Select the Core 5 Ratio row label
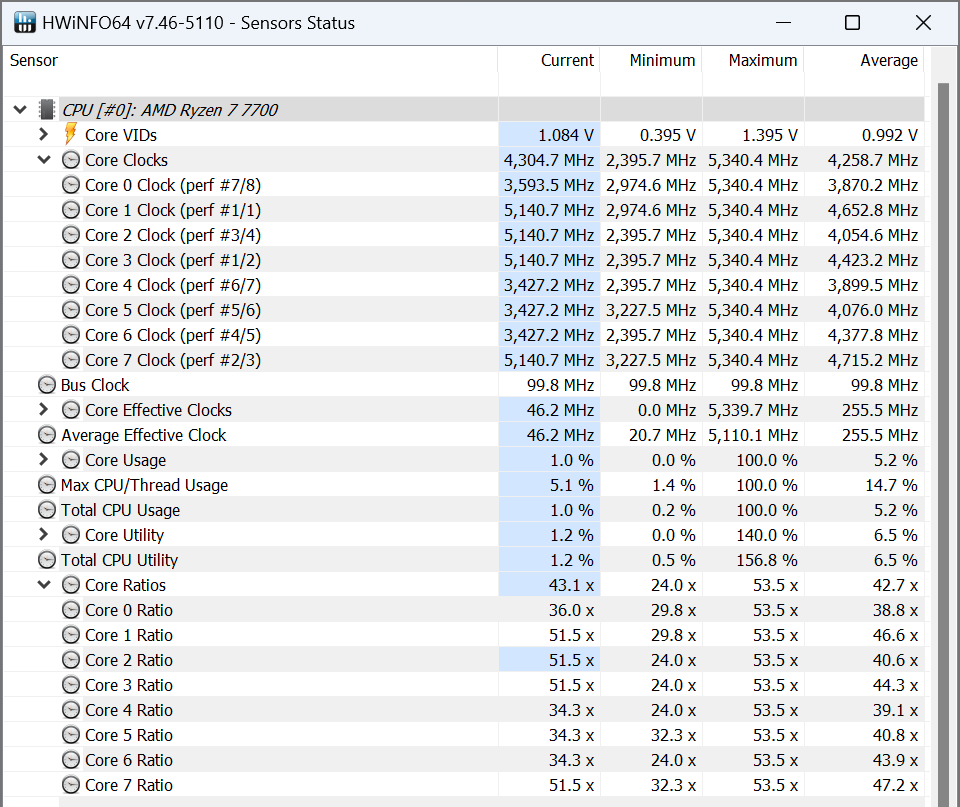 (x=129, y=735)
